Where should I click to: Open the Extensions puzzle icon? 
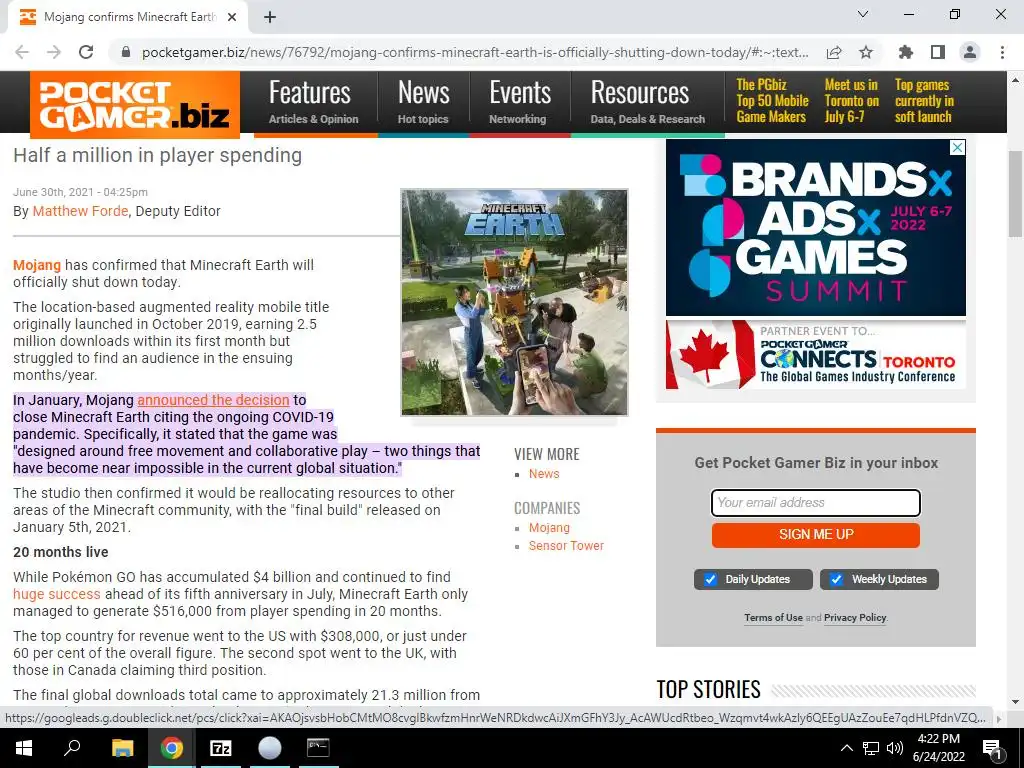coord(906,52)
